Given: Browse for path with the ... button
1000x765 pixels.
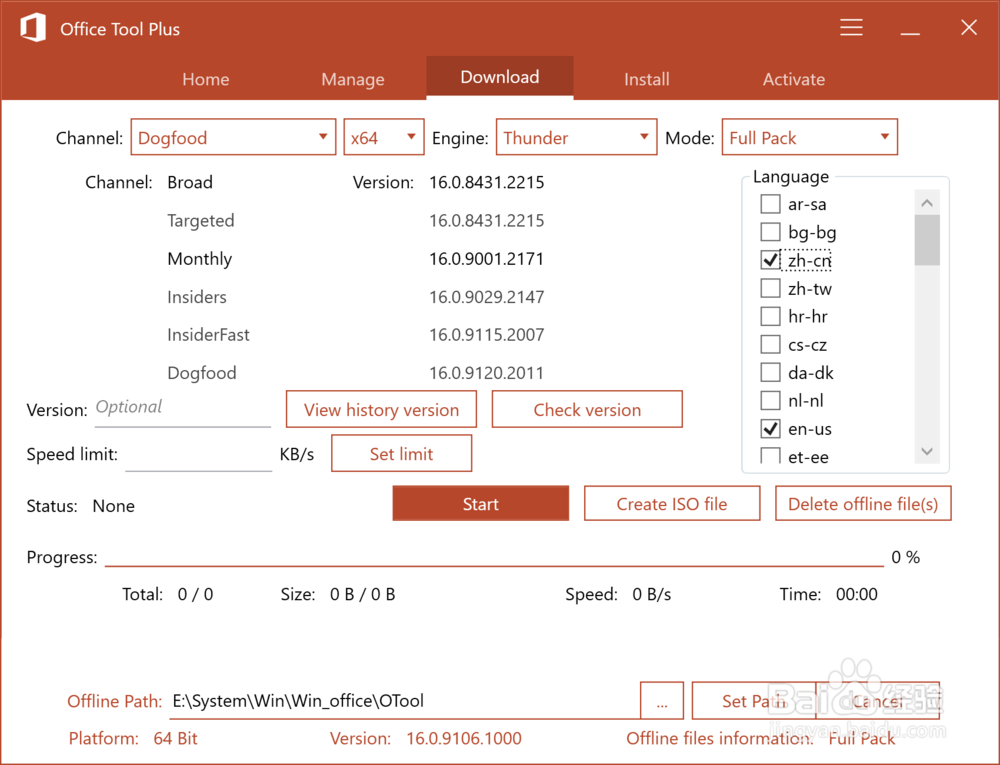Looking at the screenshot, I should coord(662,701).
